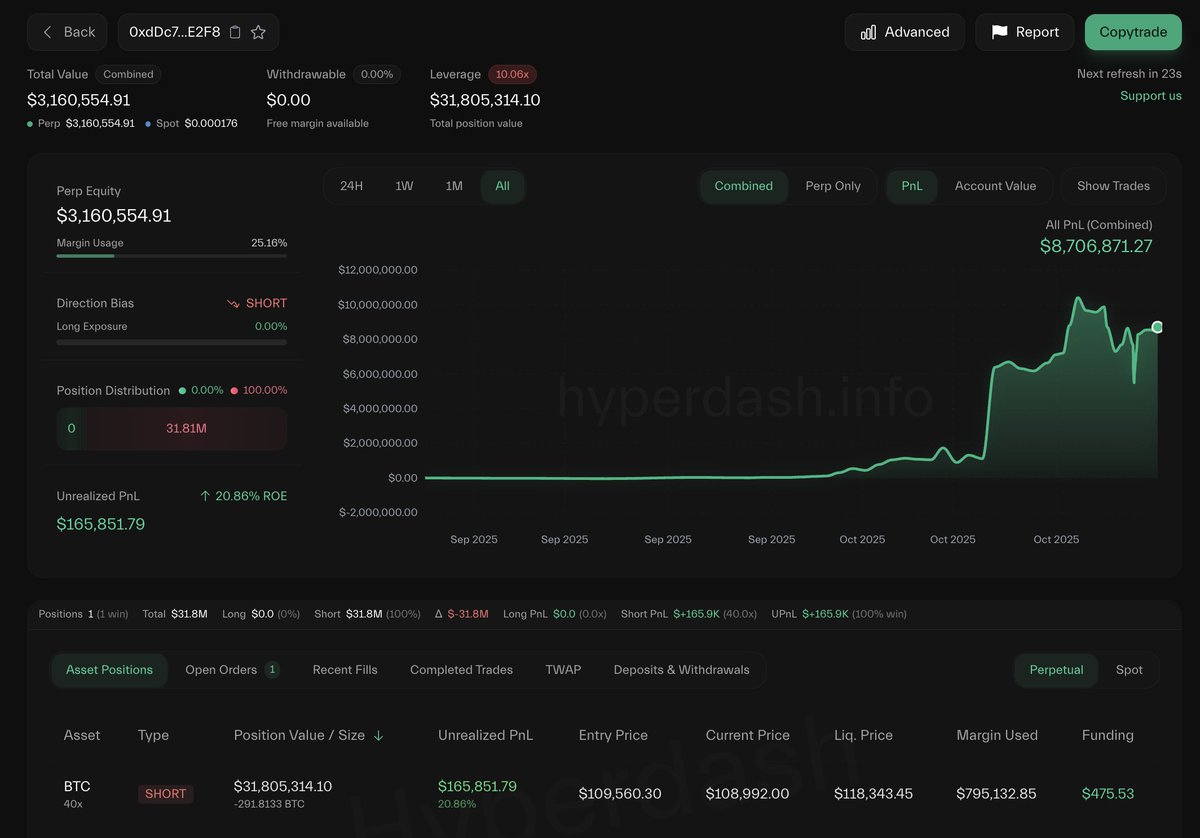
Task: Select the 24H time range
Action: click(x=351, y=186)
